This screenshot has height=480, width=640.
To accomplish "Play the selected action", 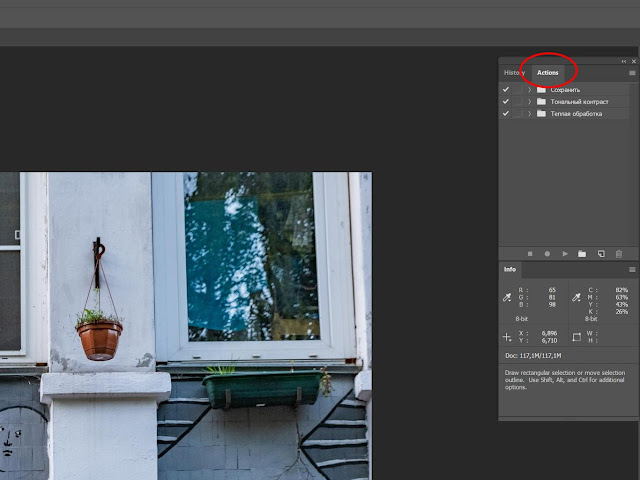I will coord(565,254).
